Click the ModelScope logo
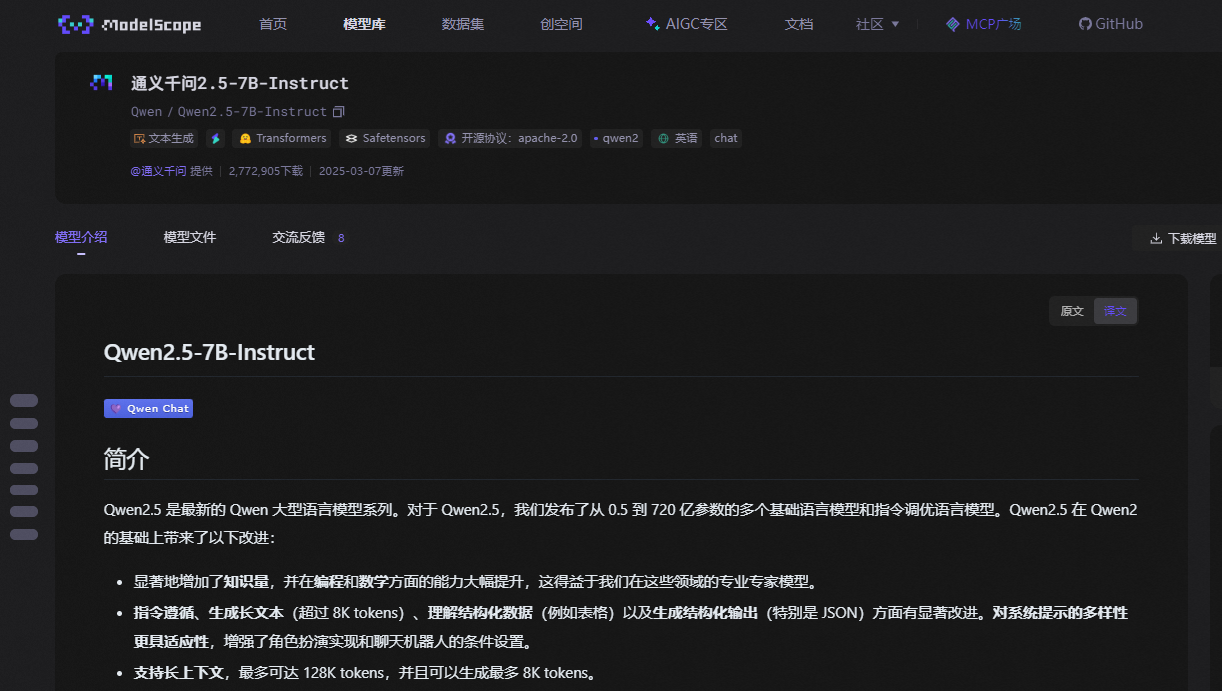Screen dimensions: 1222x691 (130, 24)
